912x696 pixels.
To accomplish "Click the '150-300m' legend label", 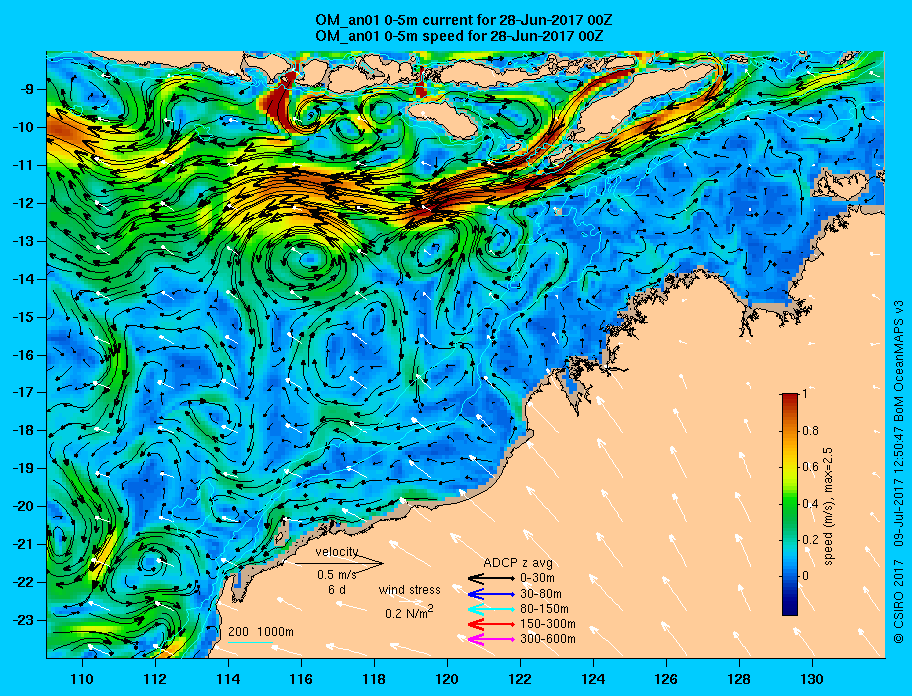I will (x=548, y=624).
